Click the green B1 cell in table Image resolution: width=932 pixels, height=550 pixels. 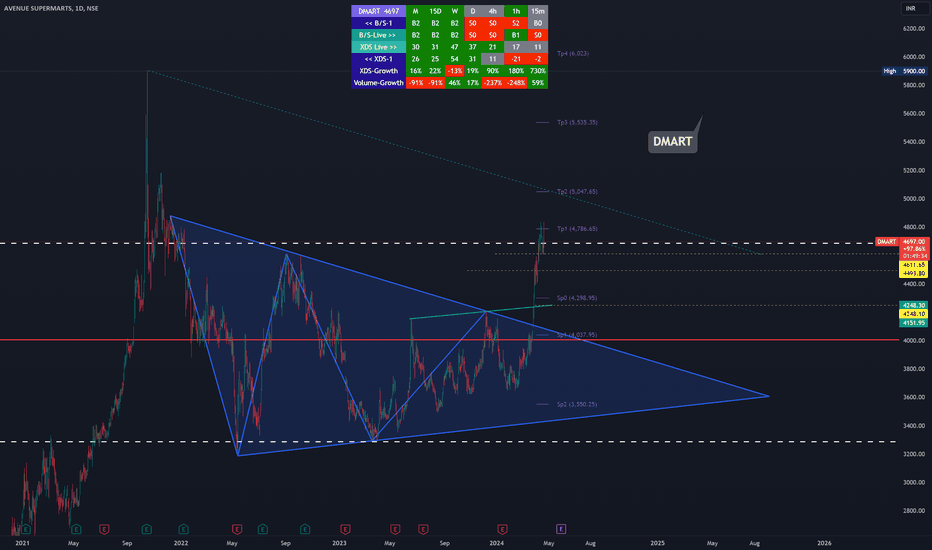(x=515, y=35)
